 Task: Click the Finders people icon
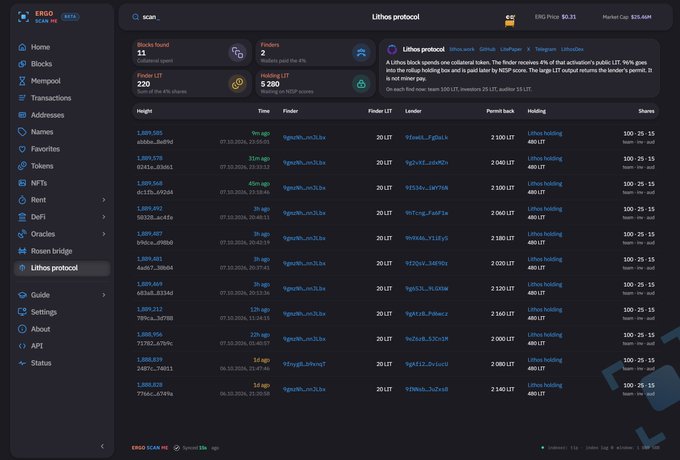pos(361,53)
